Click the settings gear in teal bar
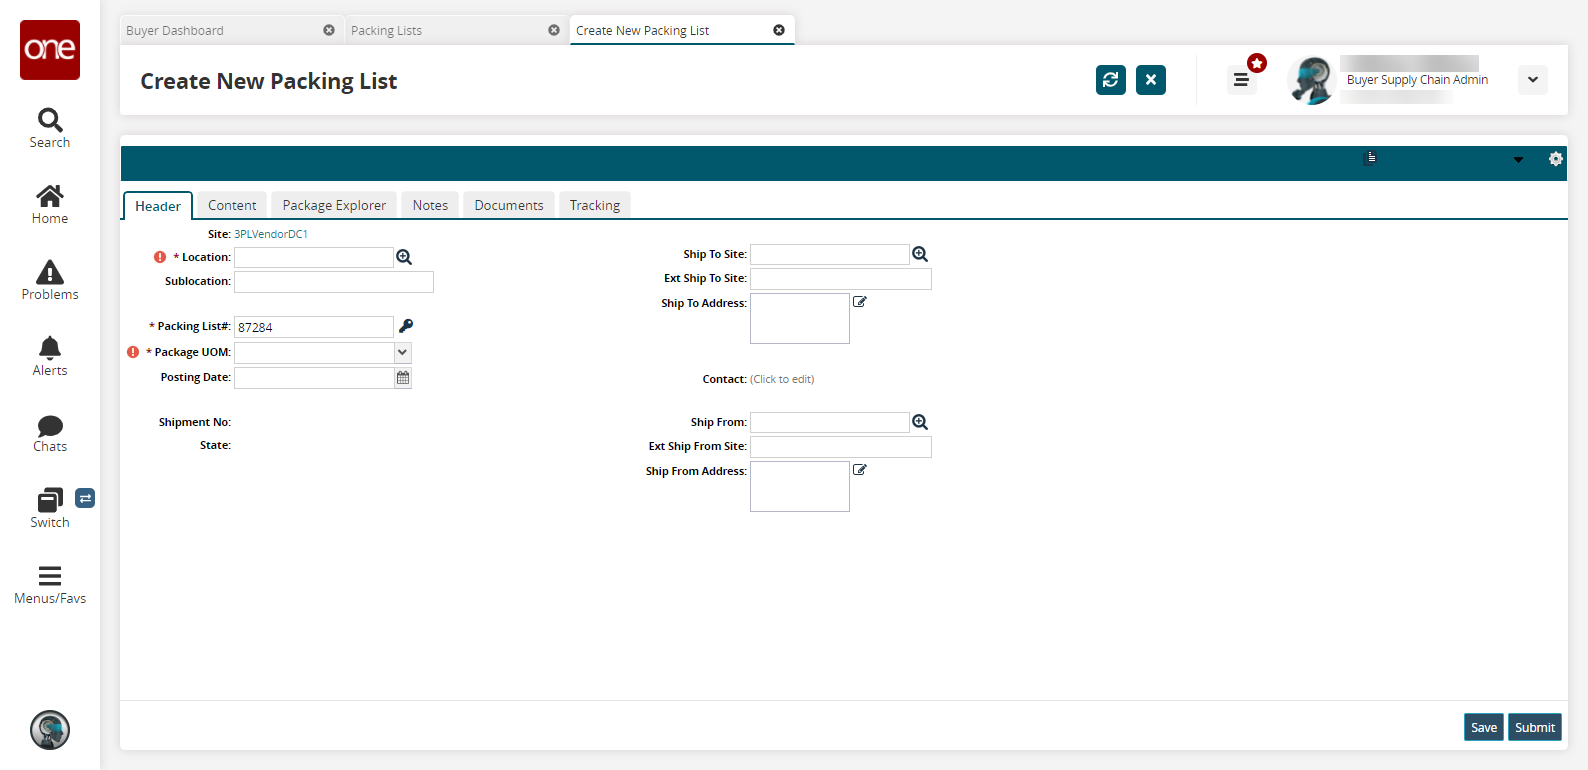This screenshot has width=1588, height=770. (1555, 159)
